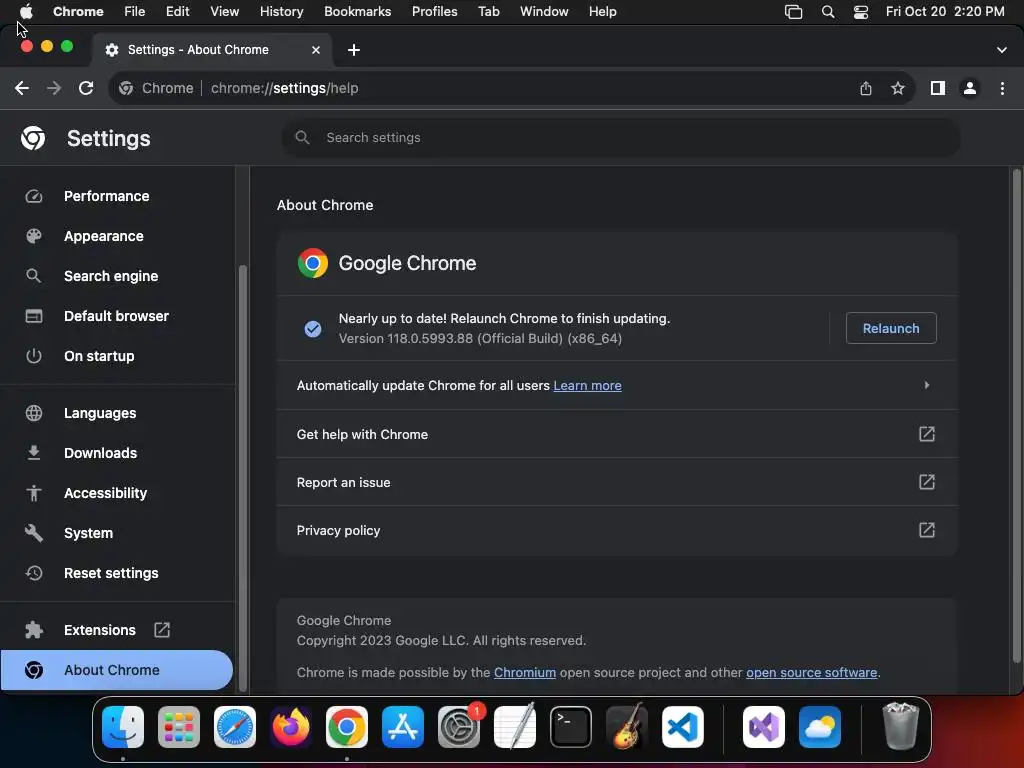This screenshot has width=1024, height=768.
Task: Open the Profiles menu
Action: point(434,12)
